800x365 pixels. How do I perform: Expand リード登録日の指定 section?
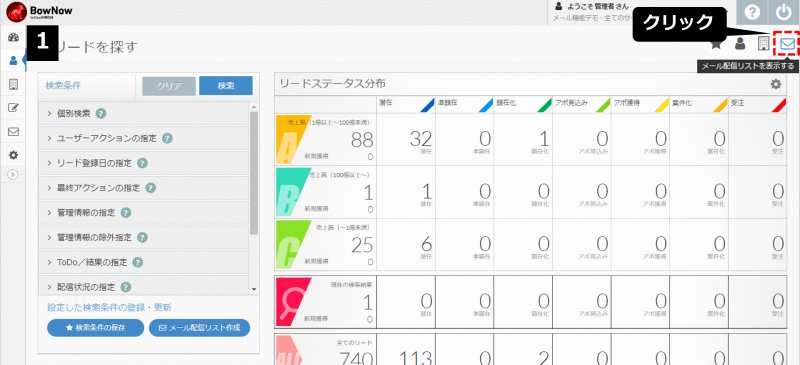pos(144,163)
